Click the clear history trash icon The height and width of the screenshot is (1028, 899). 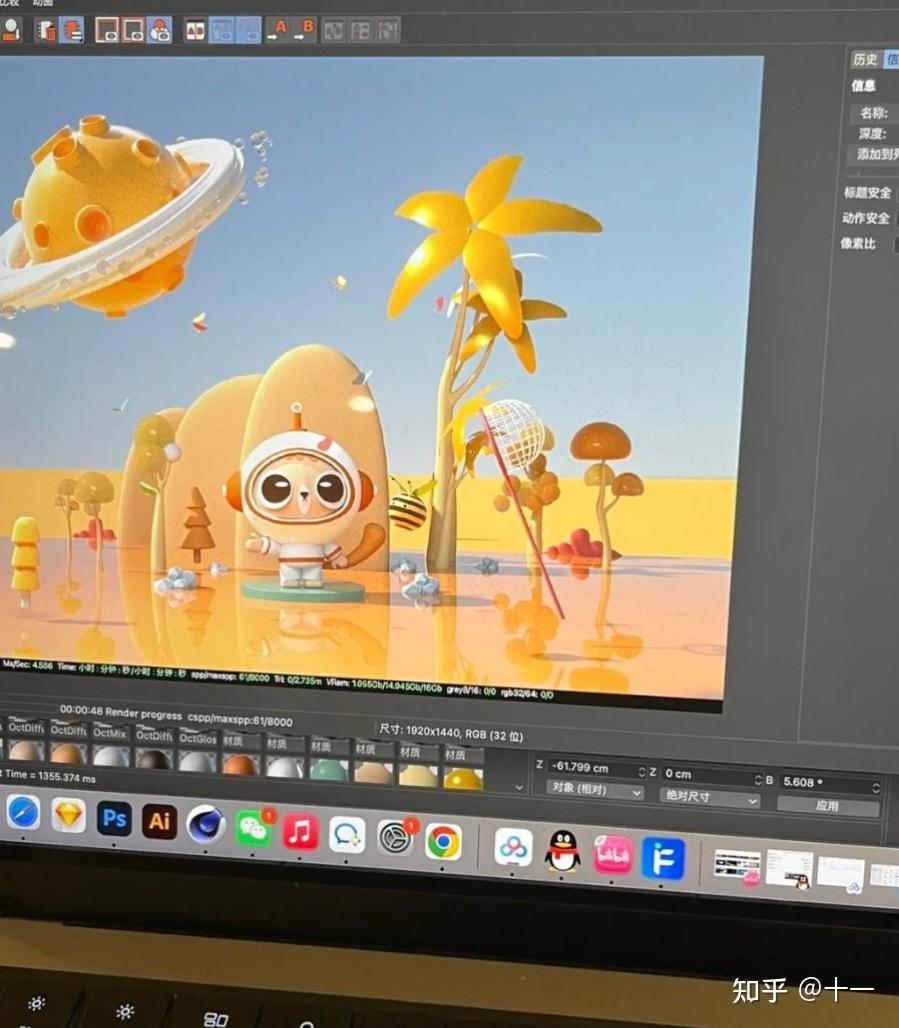(45, 30)
